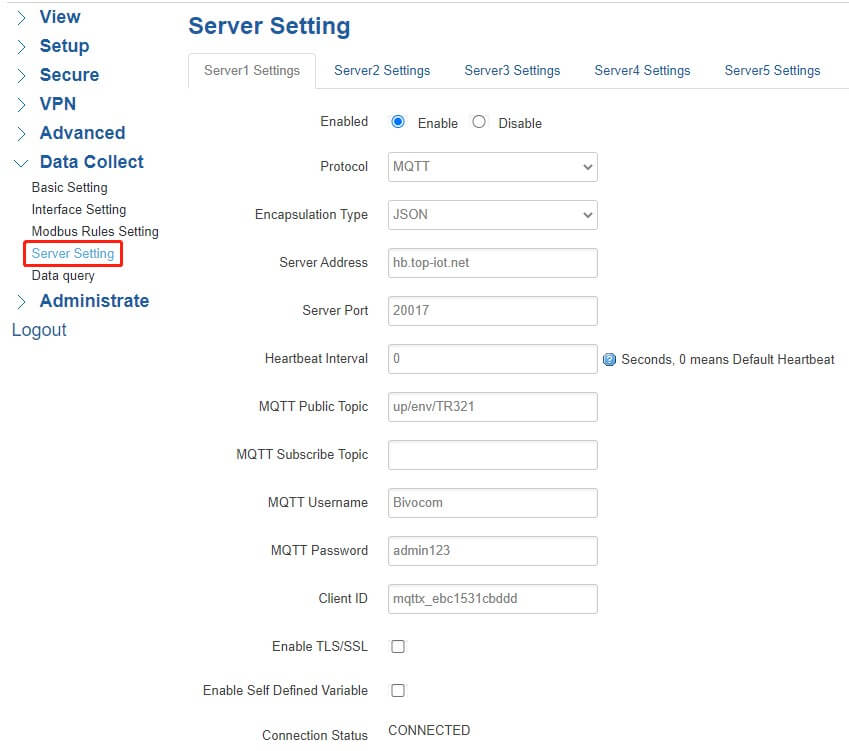Image resolution: width=849 pixels, height=751 pixels.
Task: Expand the Administrate menu chevron
Action: 21,302
